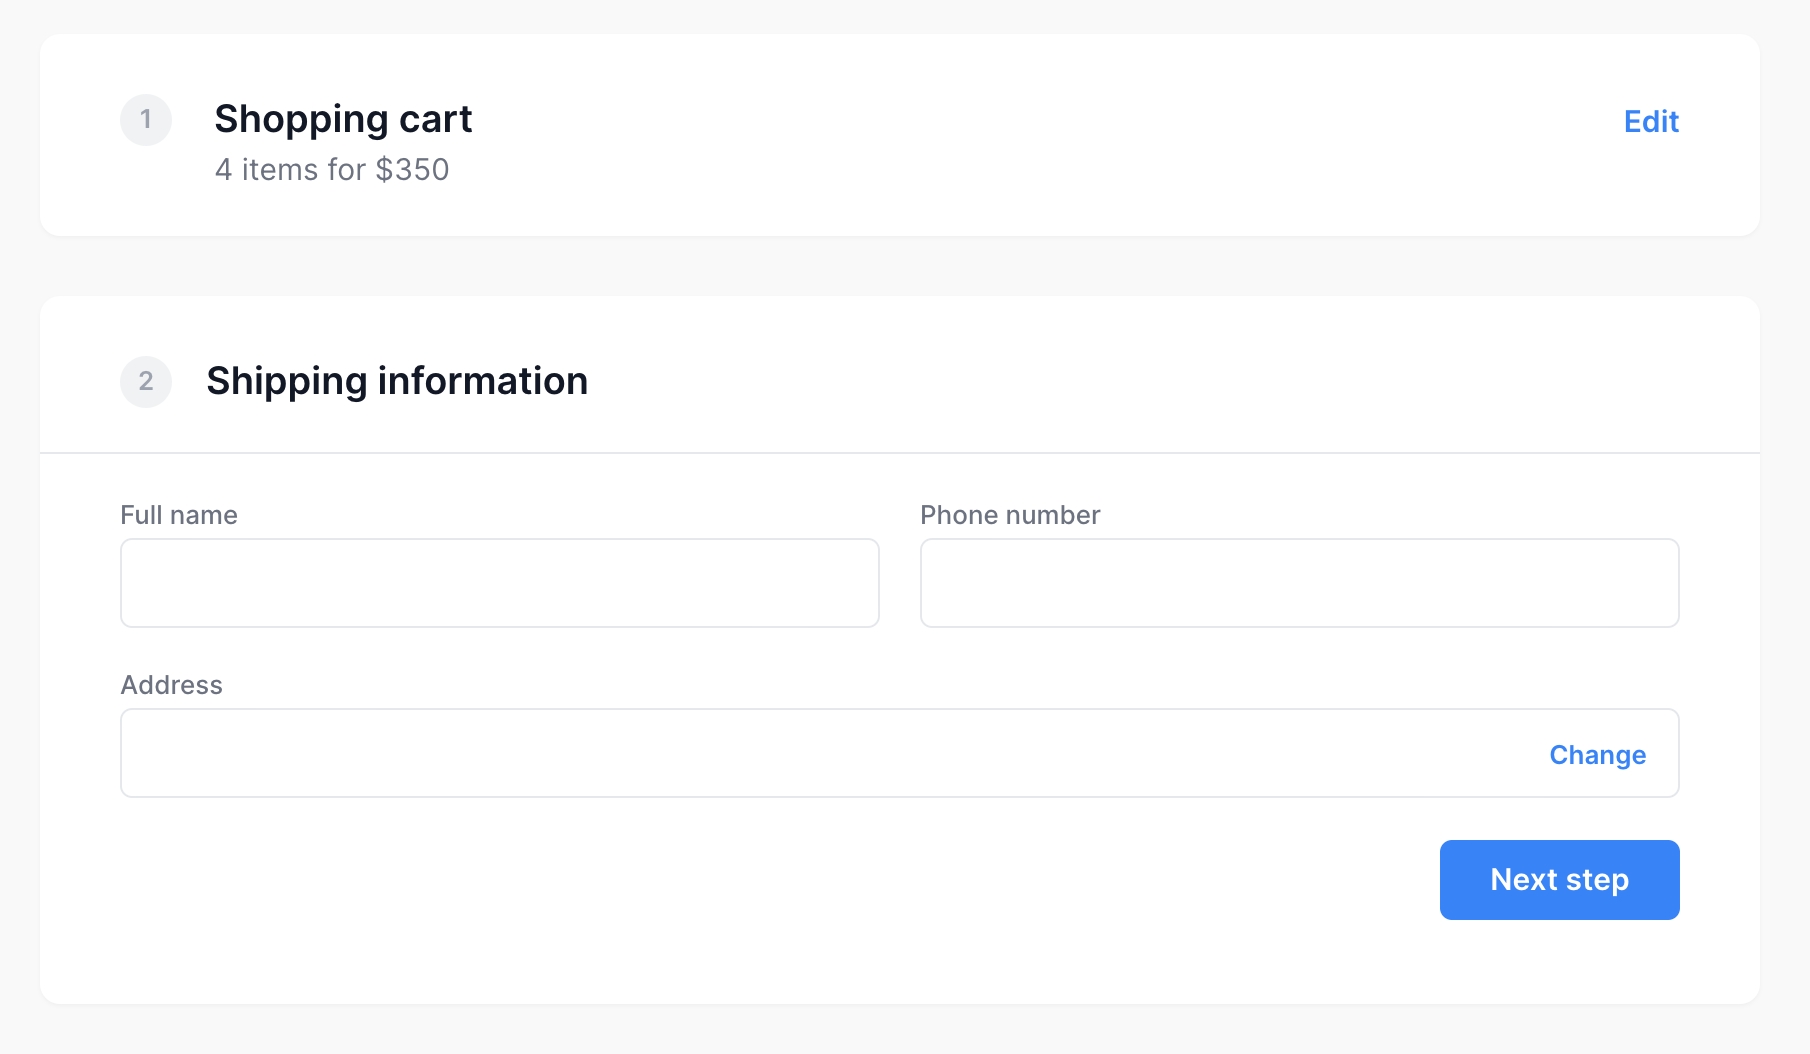The height and width of the screenshot is (1054, 1810).
Task: Click the Edit link for Shopping cart
Action: tap(1651, 122)
